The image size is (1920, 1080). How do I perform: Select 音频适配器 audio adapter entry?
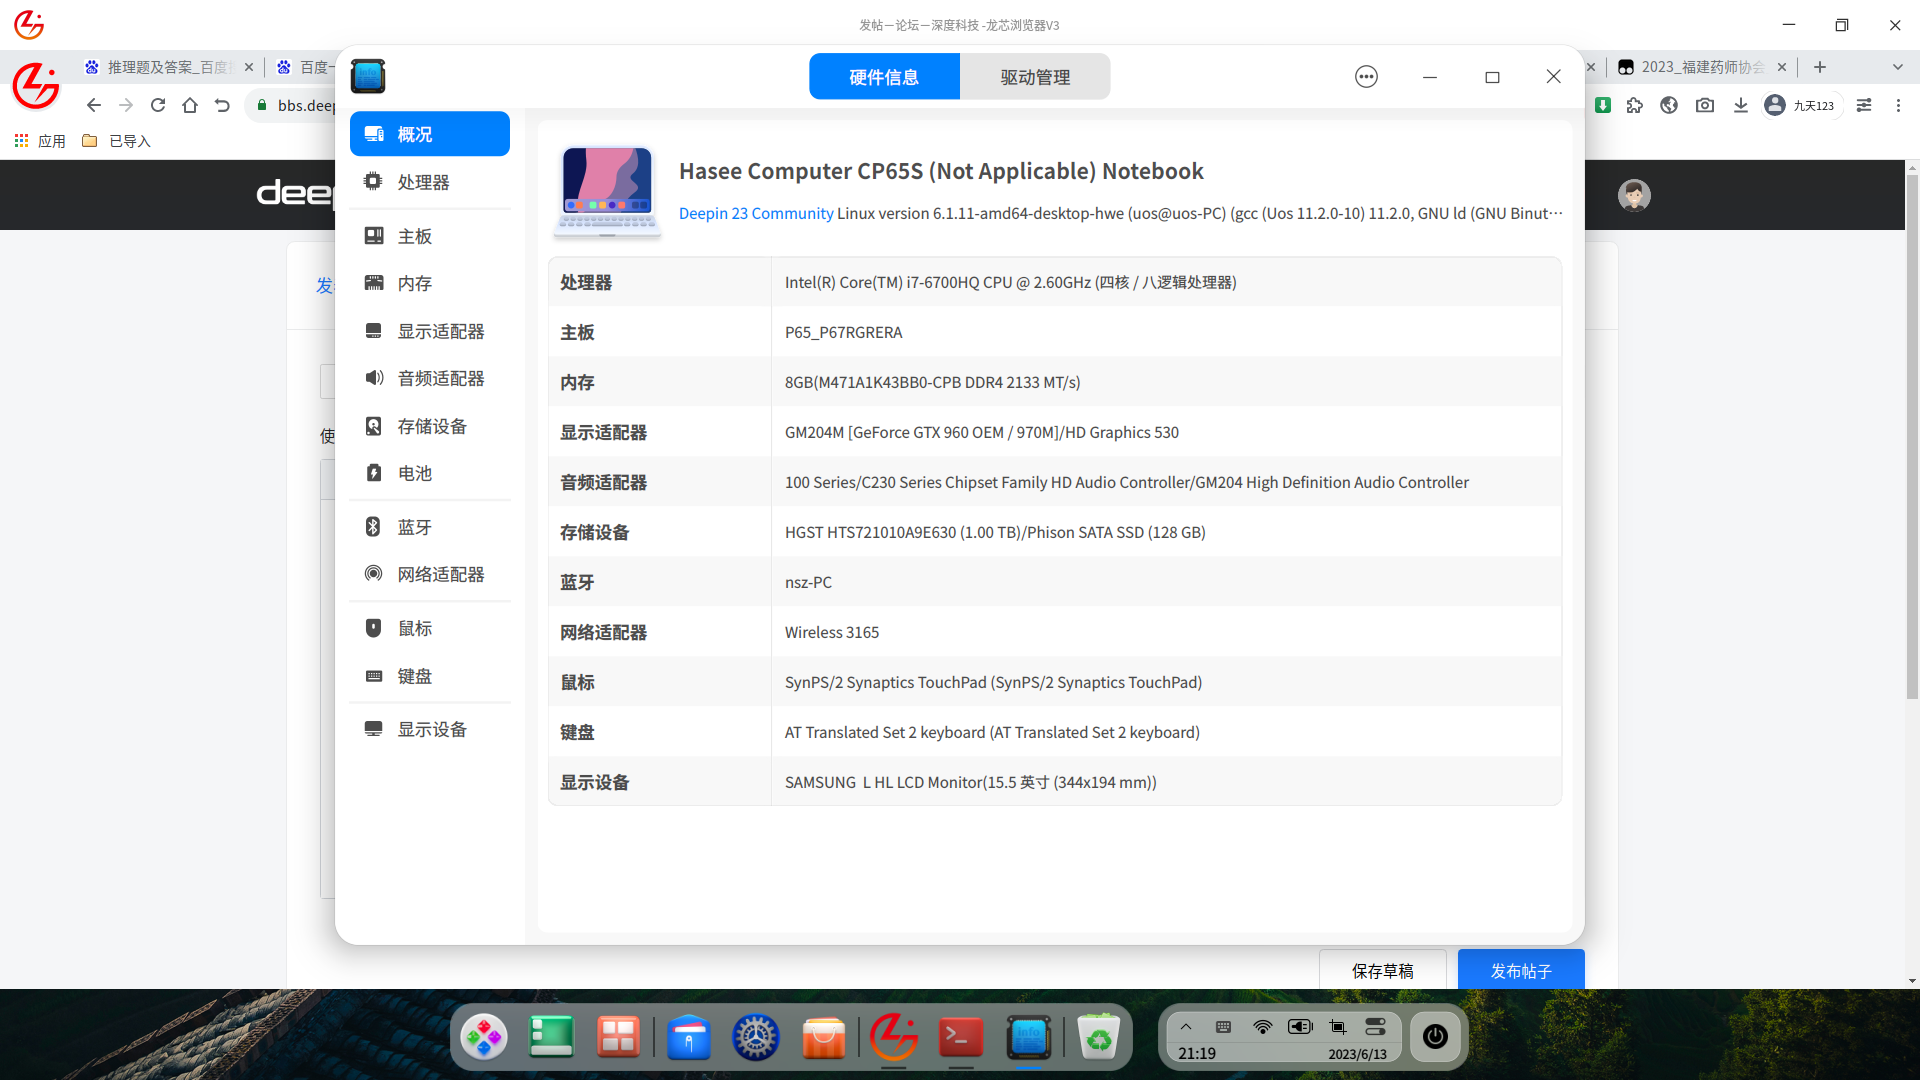[440, 378]
